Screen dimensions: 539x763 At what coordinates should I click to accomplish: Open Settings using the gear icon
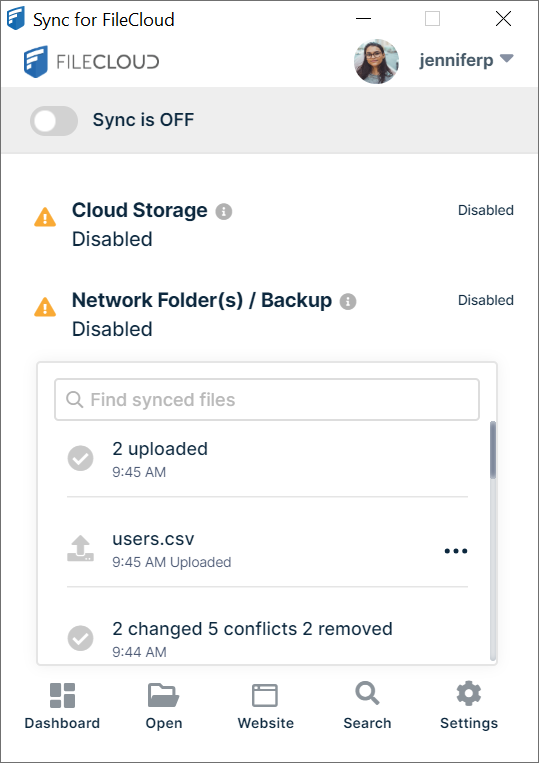click(469, 706)
